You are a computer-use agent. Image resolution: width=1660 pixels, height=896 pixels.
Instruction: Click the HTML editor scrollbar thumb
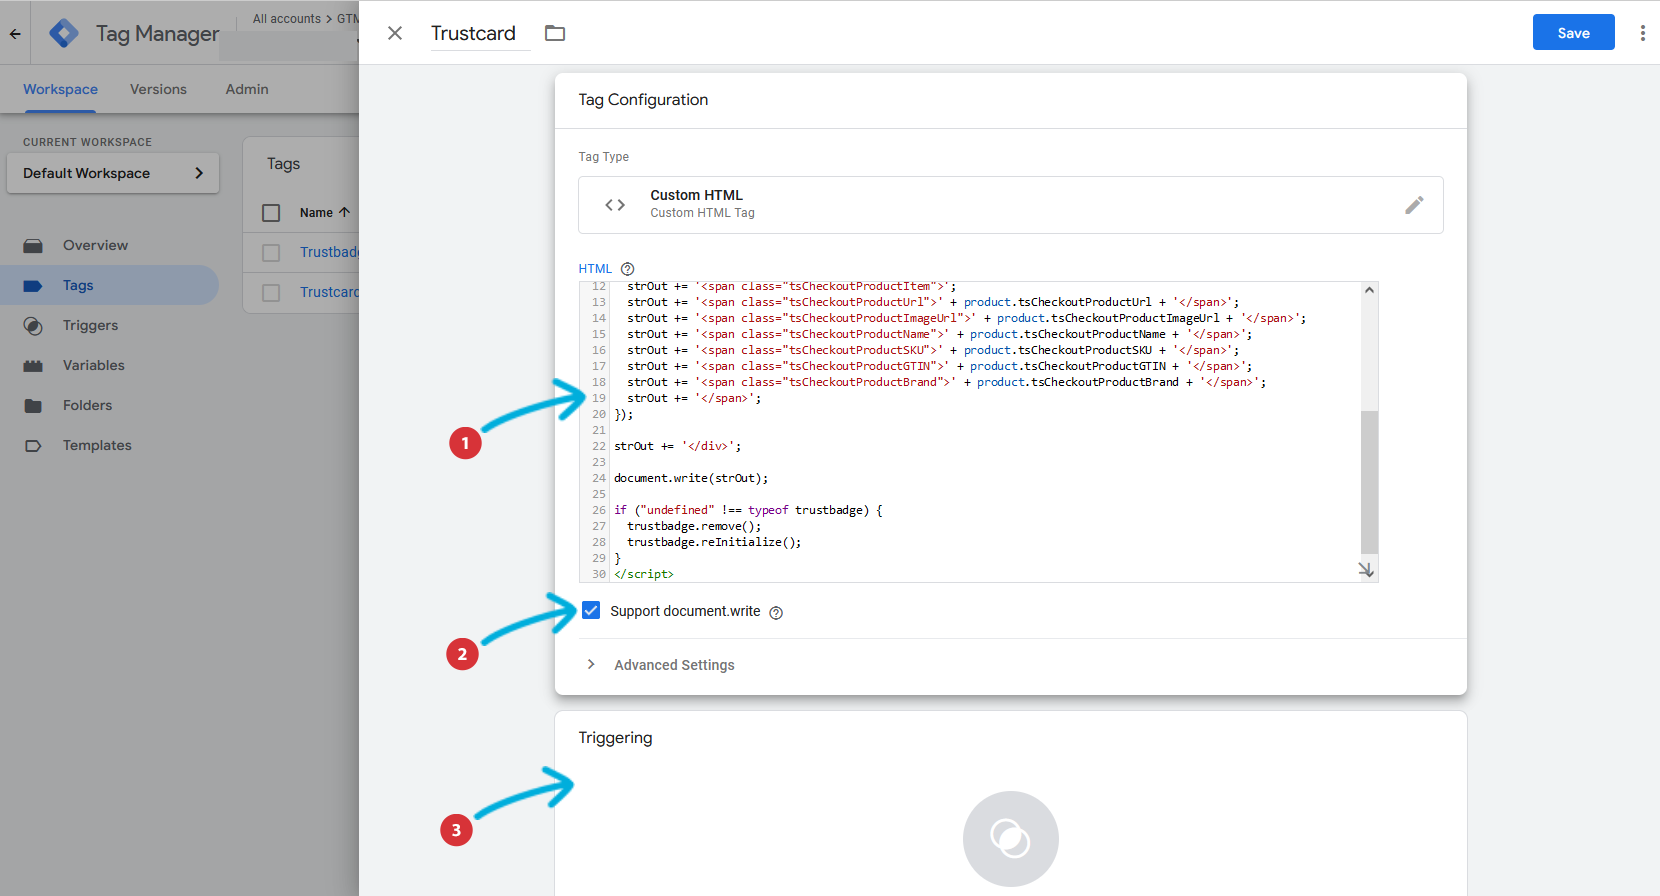[x=1369, y=481]
